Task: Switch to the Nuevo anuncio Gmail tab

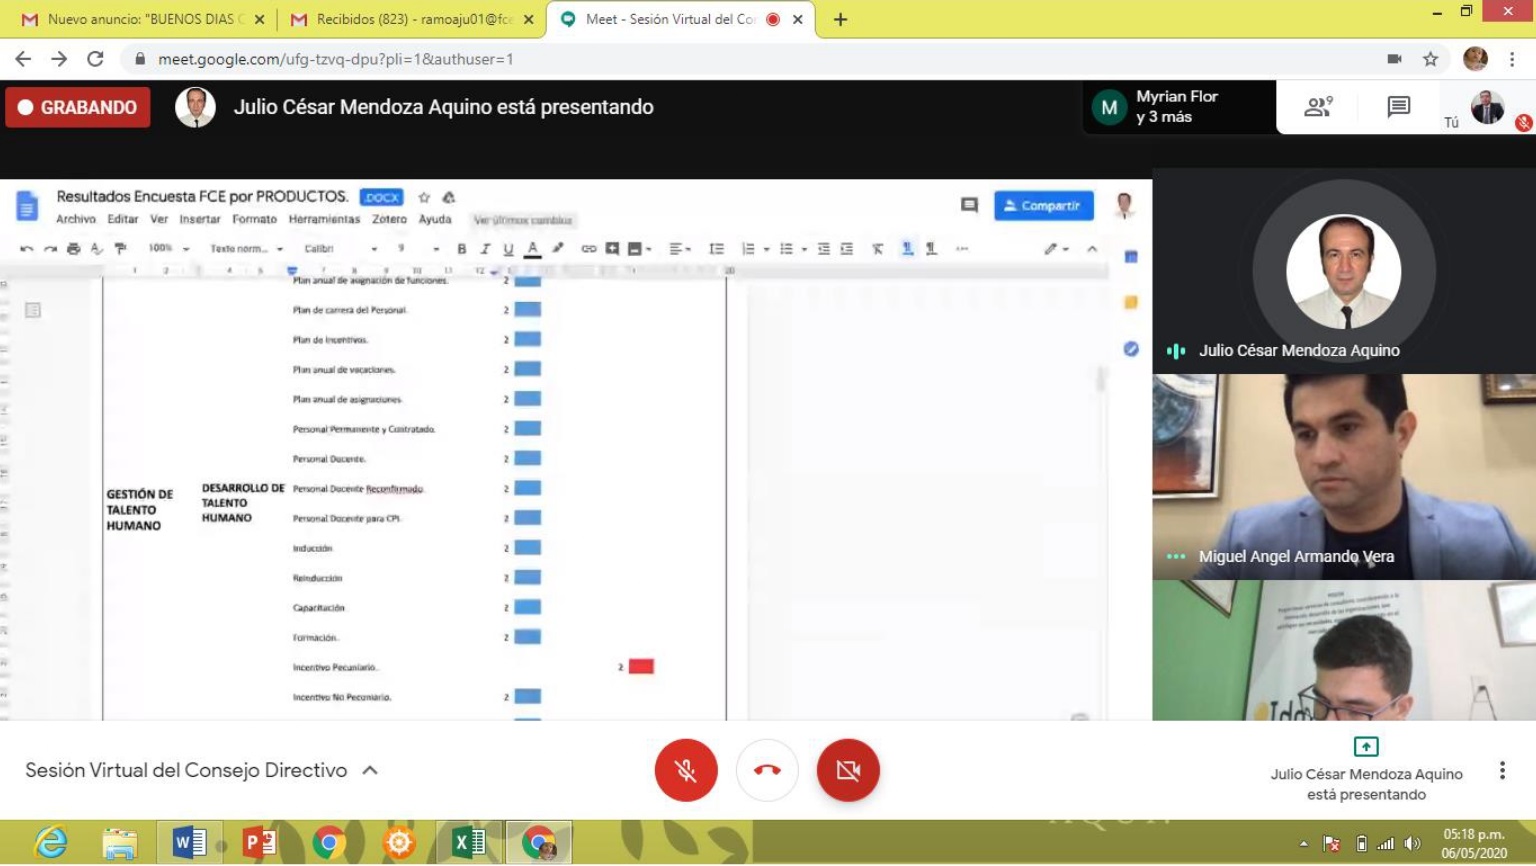Action: pos(140,19)
